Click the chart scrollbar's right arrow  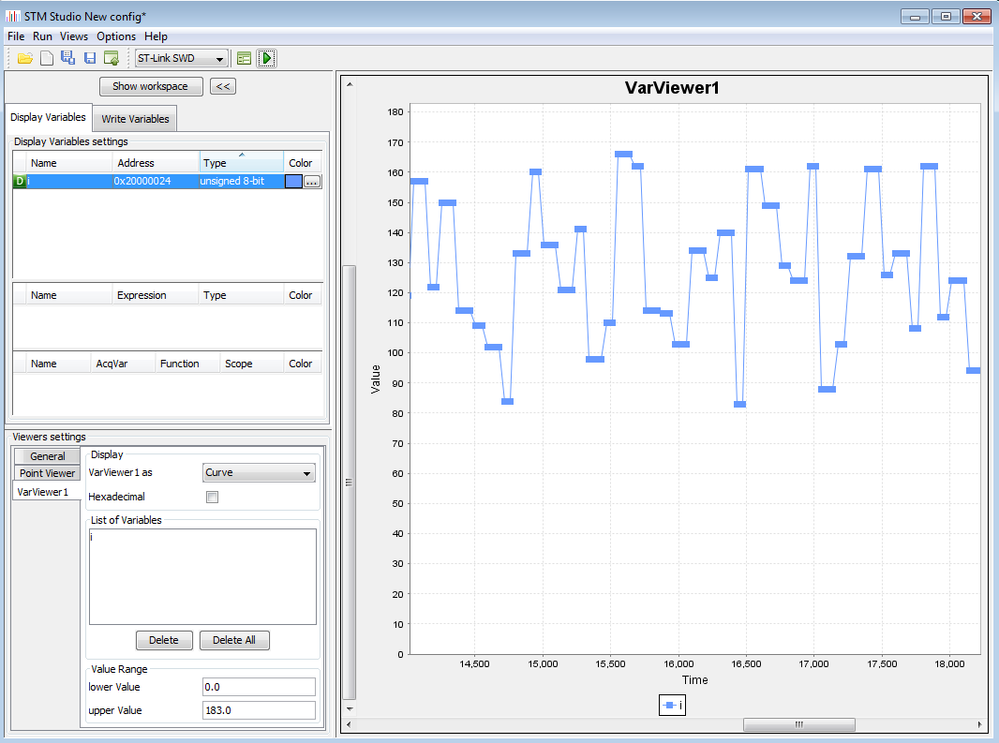[979, 725]
